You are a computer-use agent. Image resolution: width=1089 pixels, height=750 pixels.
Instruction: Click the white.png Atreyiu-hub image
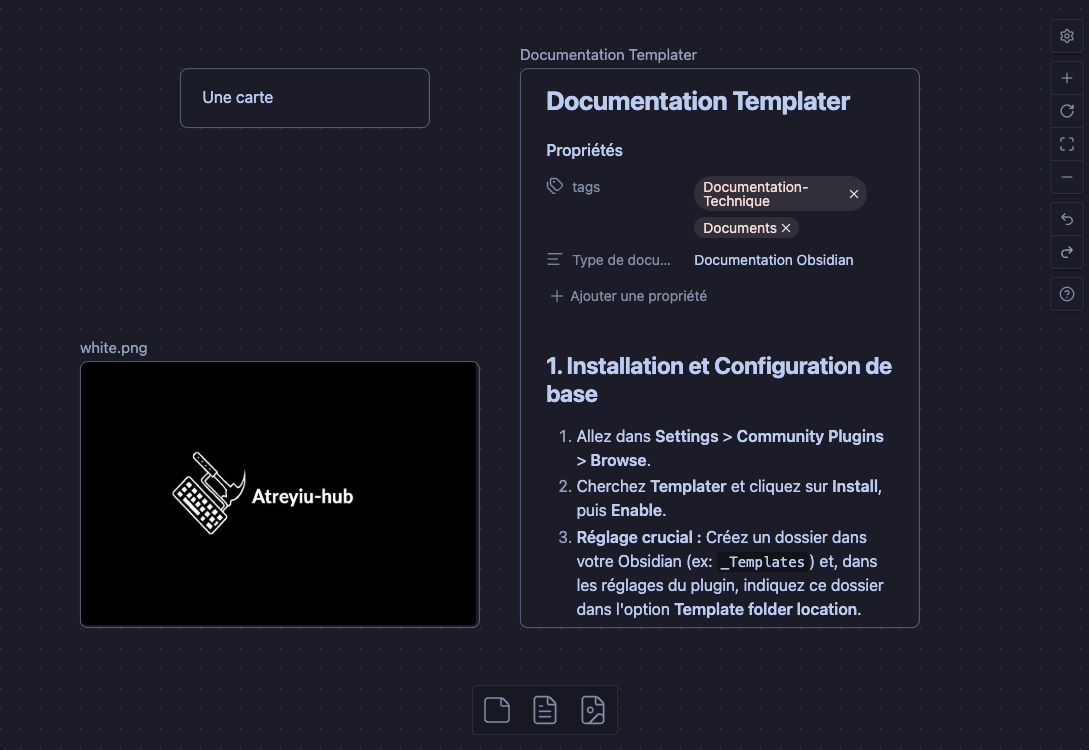point(279,493)
